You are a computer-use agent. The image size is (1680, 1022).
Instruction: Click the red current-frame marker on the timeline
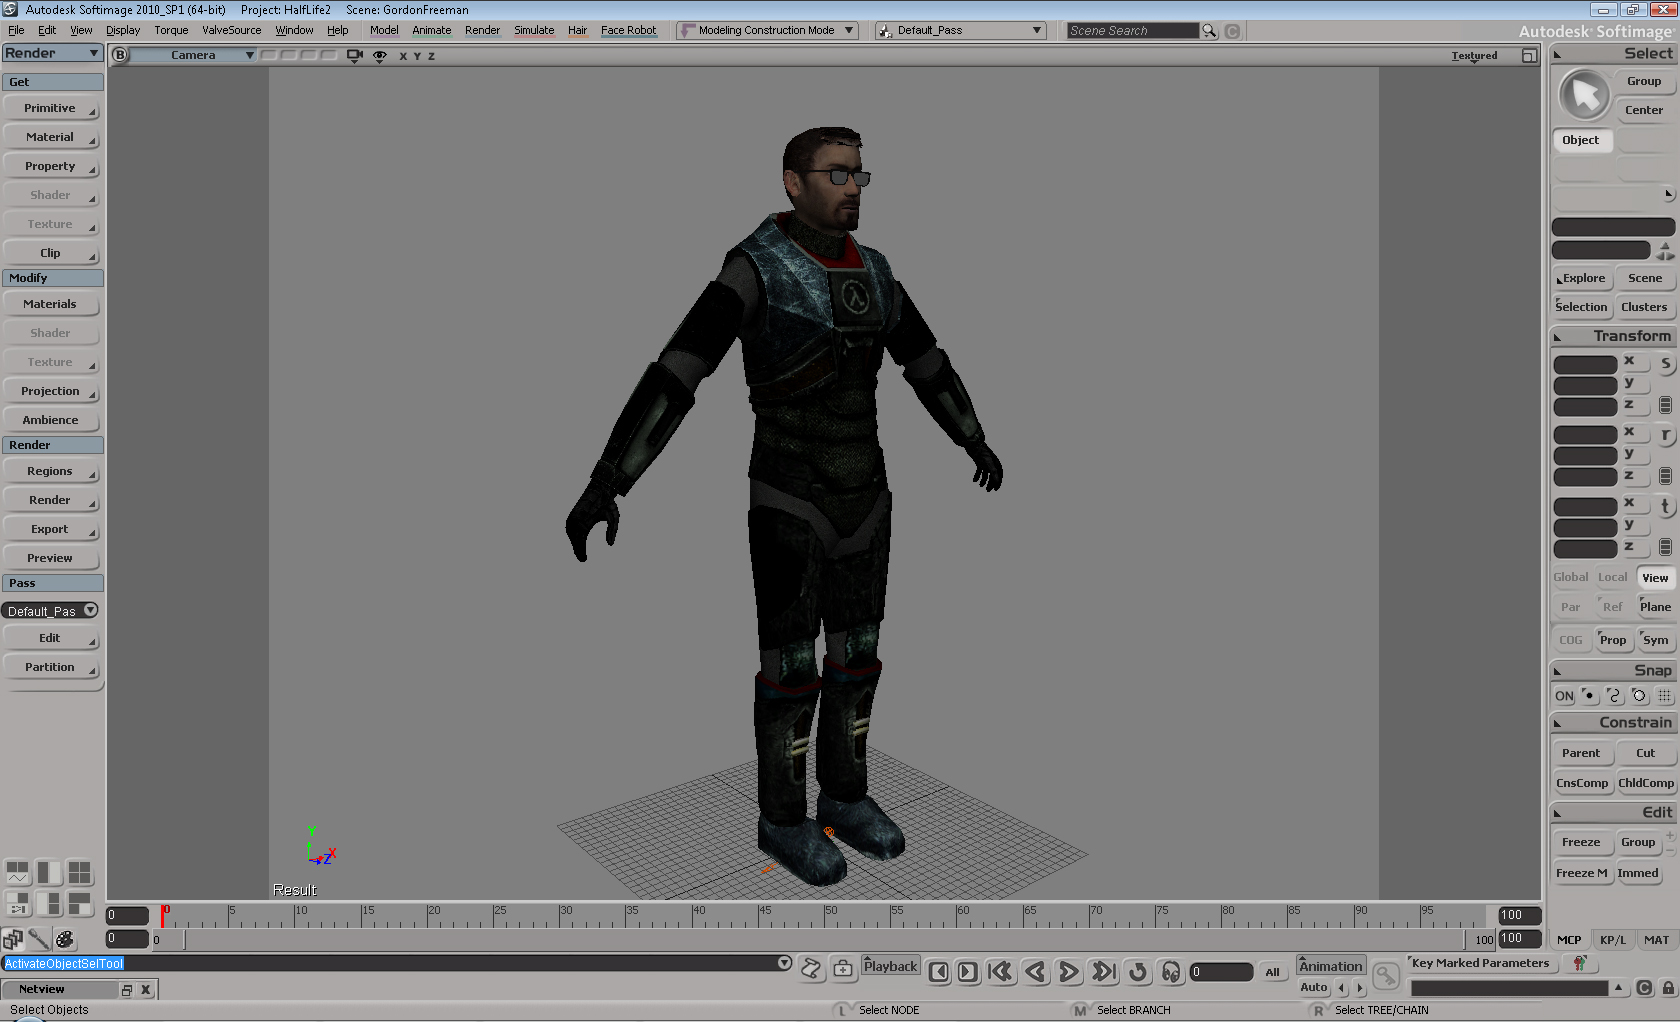coord(163,915)
